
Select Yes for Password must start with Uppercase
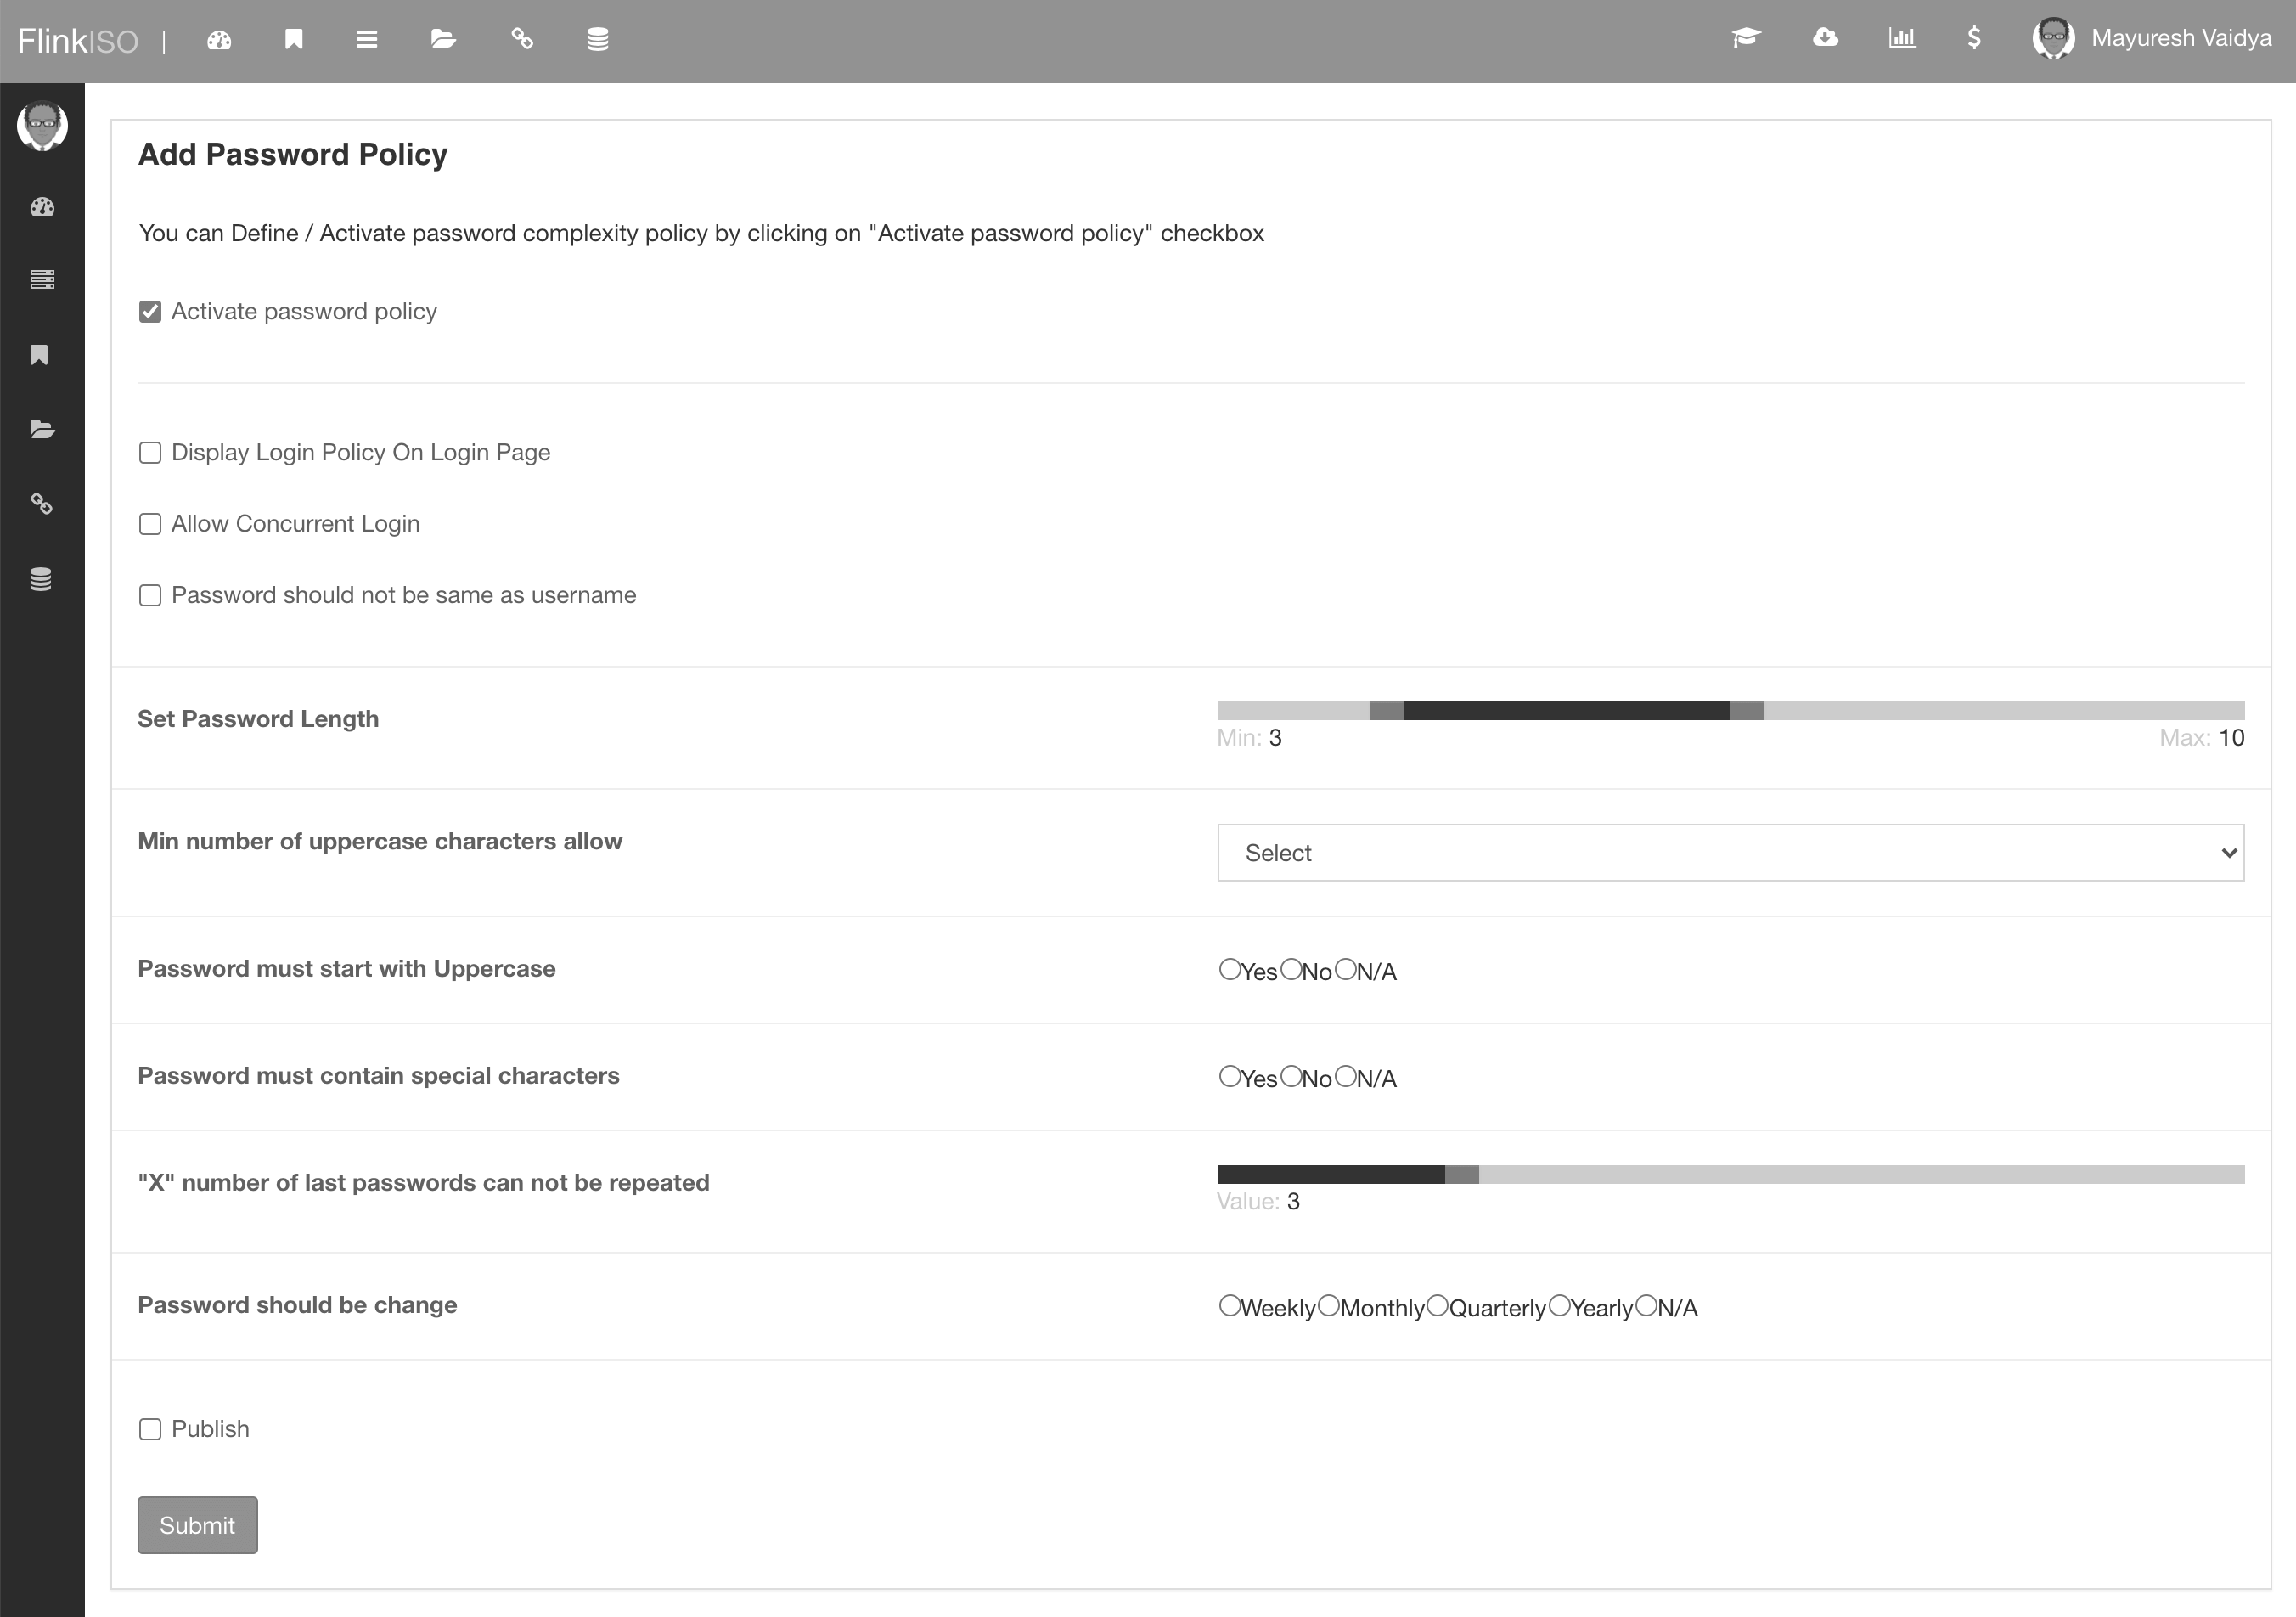[x=1229, y=969]
